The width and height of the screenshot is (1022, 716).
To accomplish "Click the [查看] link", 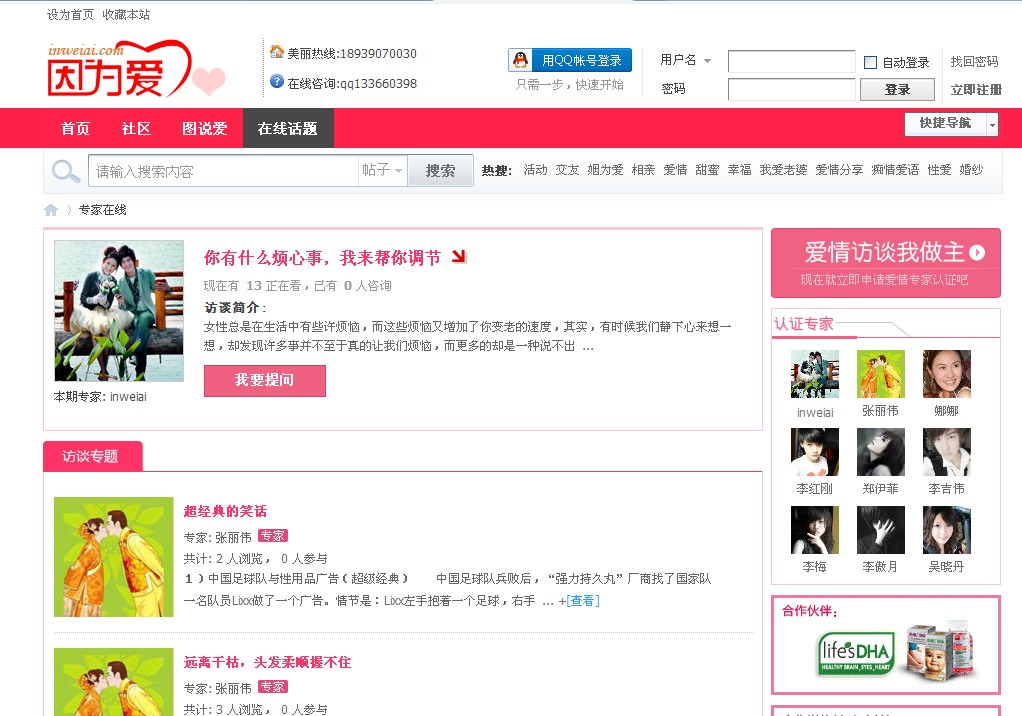I will click(583, 601).
